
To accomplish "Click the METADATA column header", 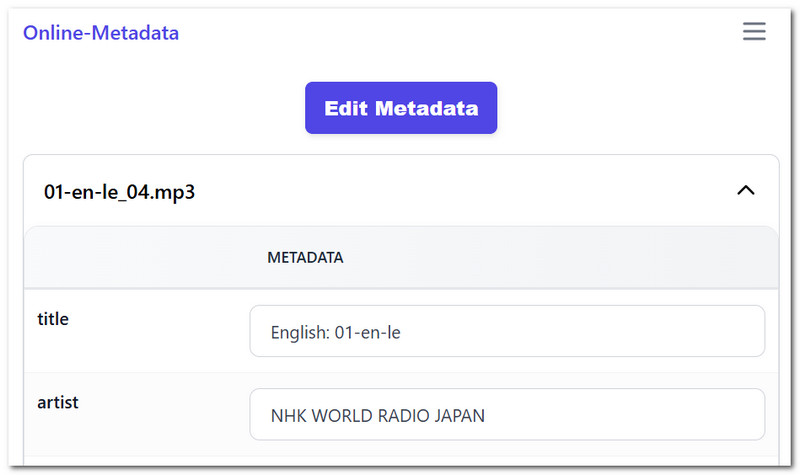I will (x=305, y=258).
